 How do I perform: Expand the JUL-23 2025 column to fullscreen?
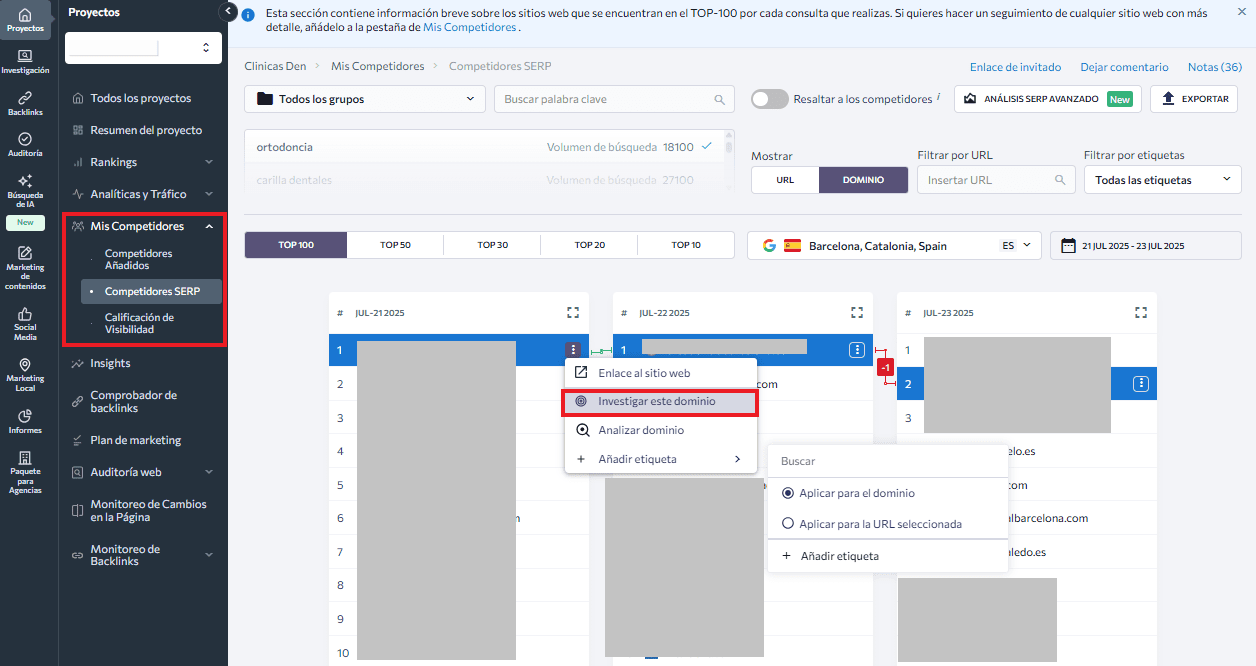1141,313
